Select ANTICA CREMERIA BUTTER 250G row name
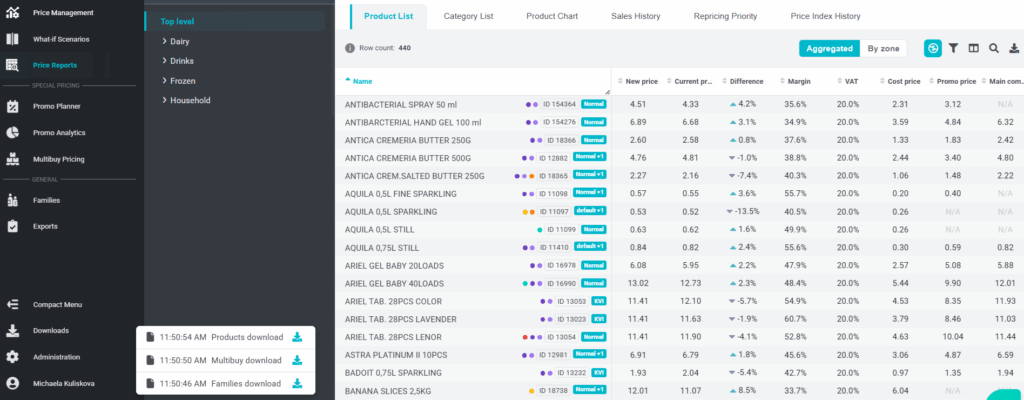1024x400 pixels. (407, 141)
